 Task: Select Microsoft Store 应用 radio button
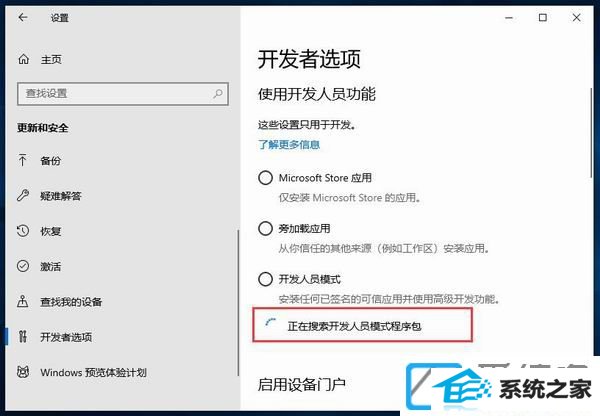[x=265, y=178]
